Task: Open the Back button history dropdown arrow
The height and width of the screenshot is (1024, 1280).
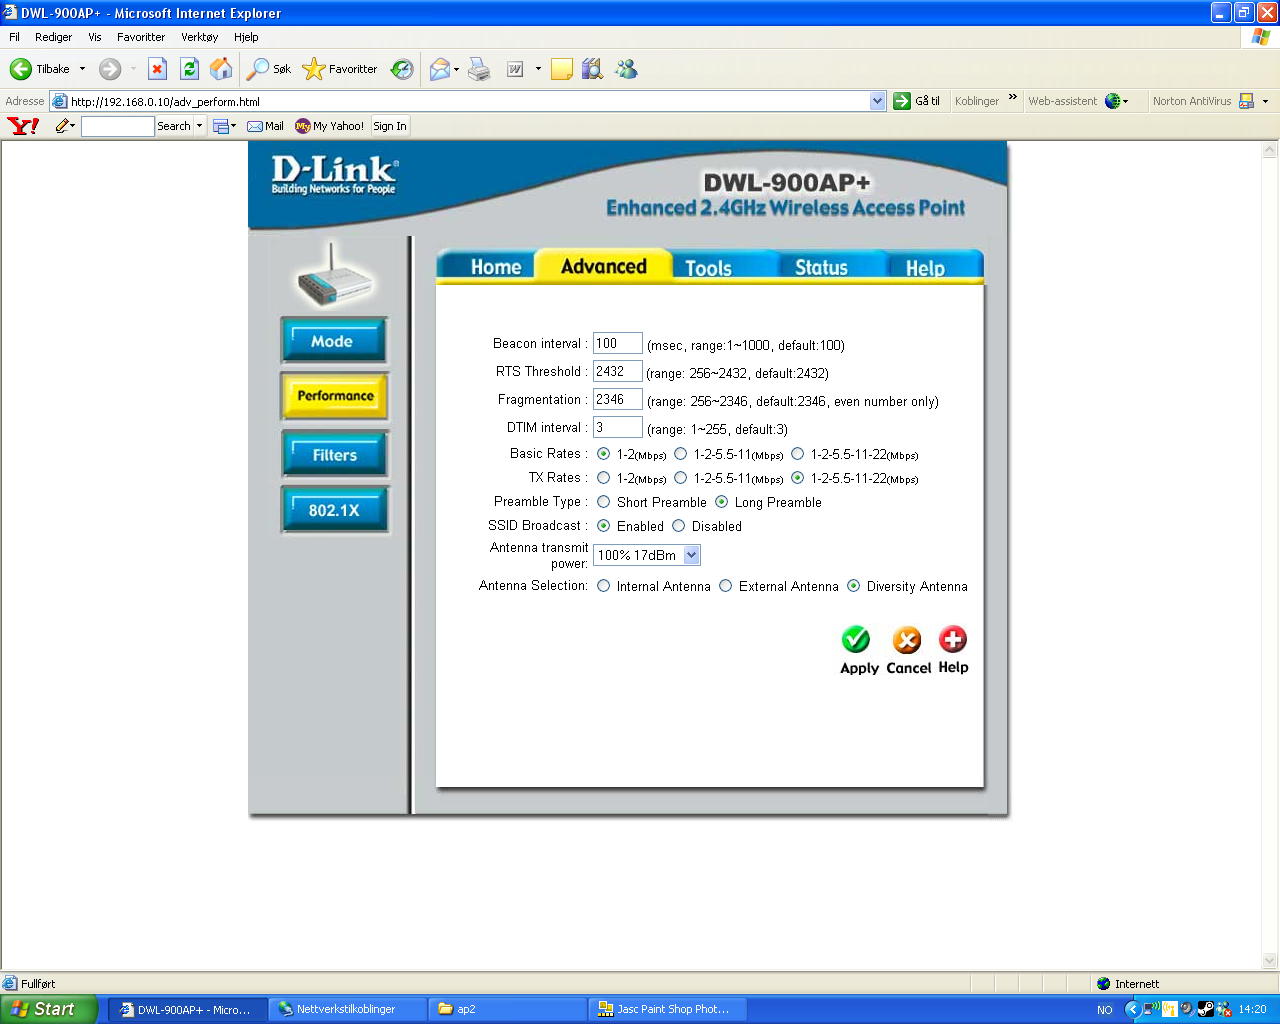Action: tap(82, 69)
